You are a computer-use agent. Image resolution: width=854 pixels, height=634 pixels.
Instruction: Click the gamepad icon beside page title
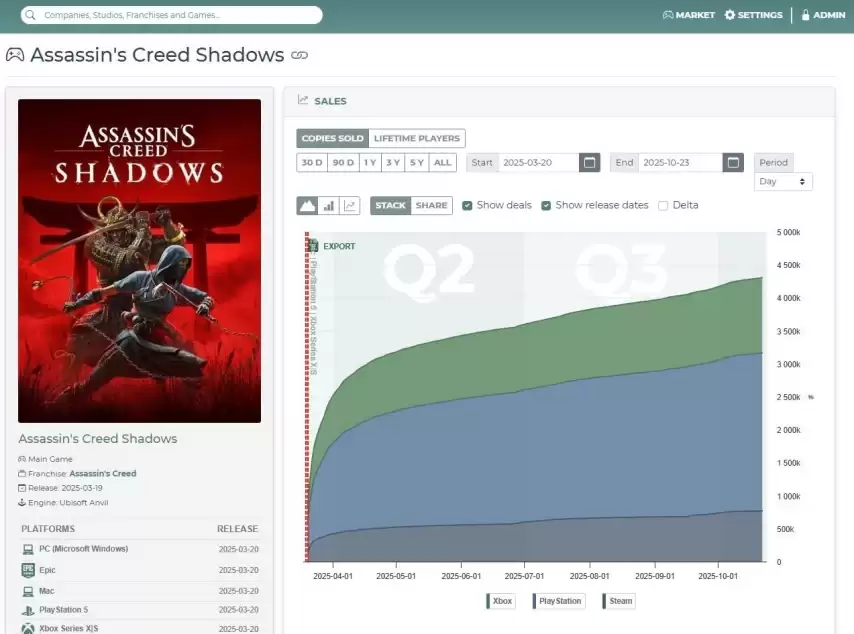[x=15, y=54]
